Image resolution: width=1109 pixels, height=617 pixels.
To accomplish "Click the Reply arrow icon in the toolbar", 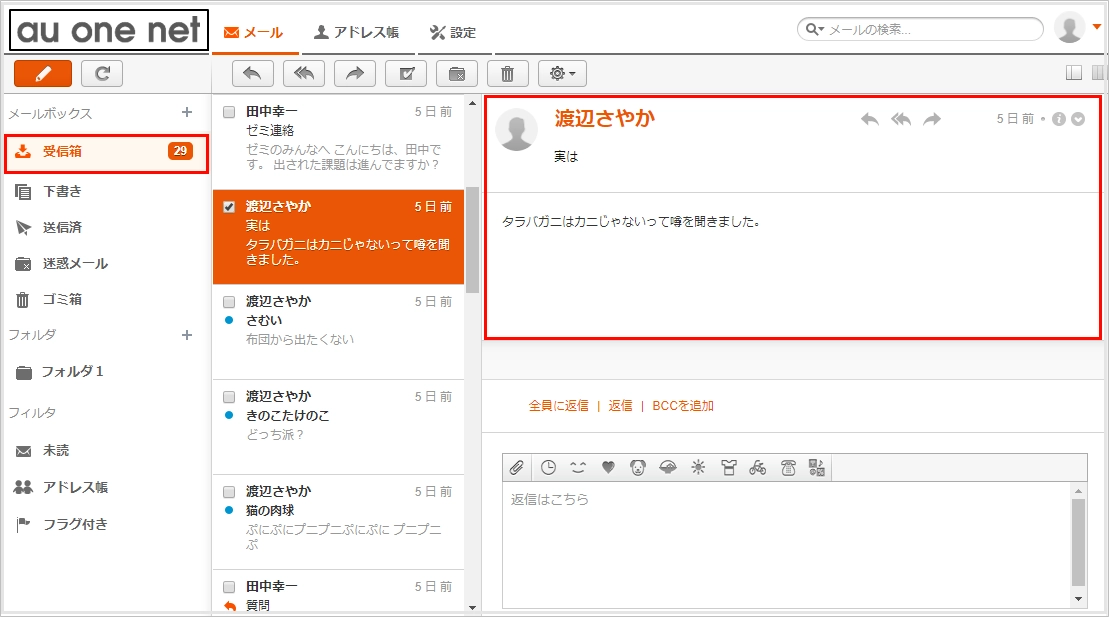I will pyautogui.click(x=252, y=72).
